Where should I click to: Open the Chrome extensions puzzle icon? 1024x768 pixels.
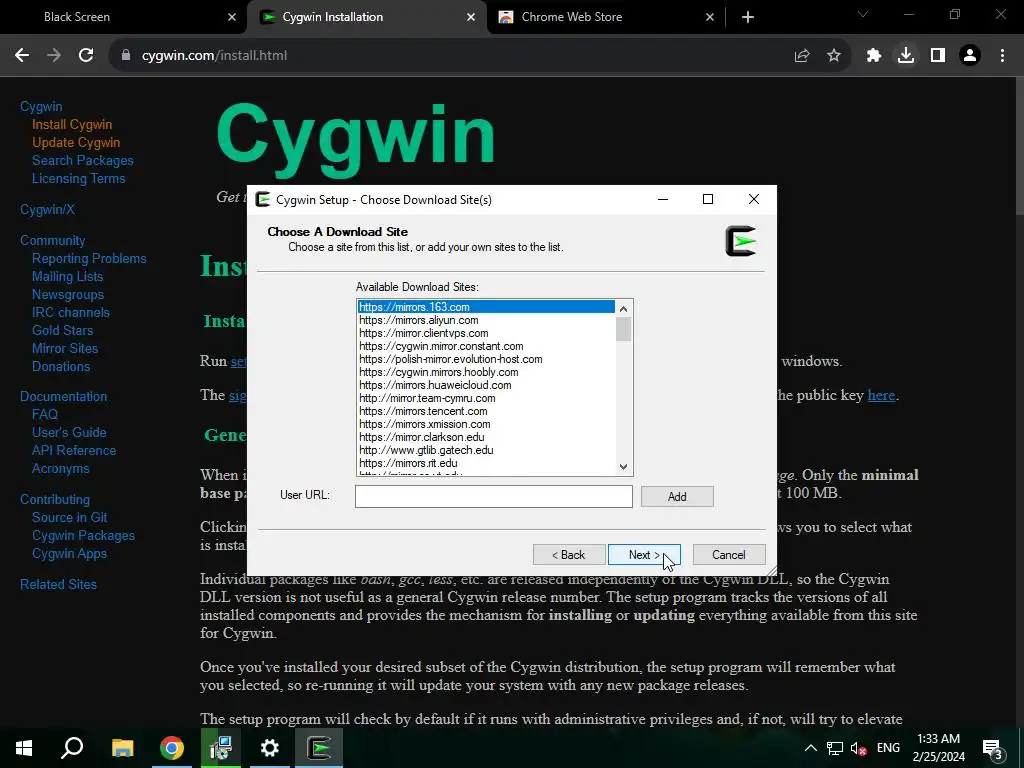click(874, 56)
